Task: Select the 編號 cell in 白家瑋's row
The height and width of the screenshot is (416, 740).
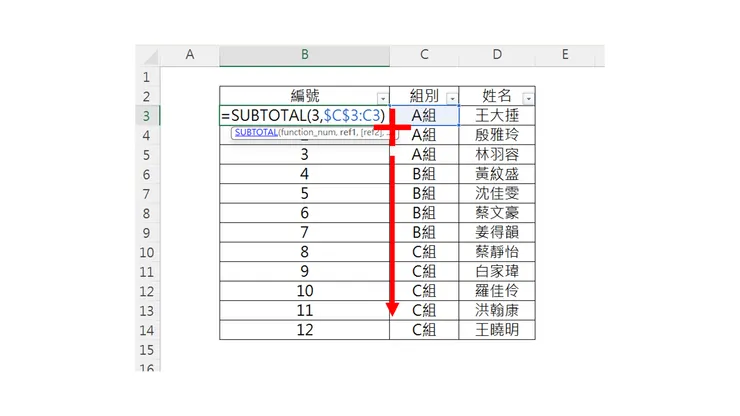Action: tap(304, 272)
